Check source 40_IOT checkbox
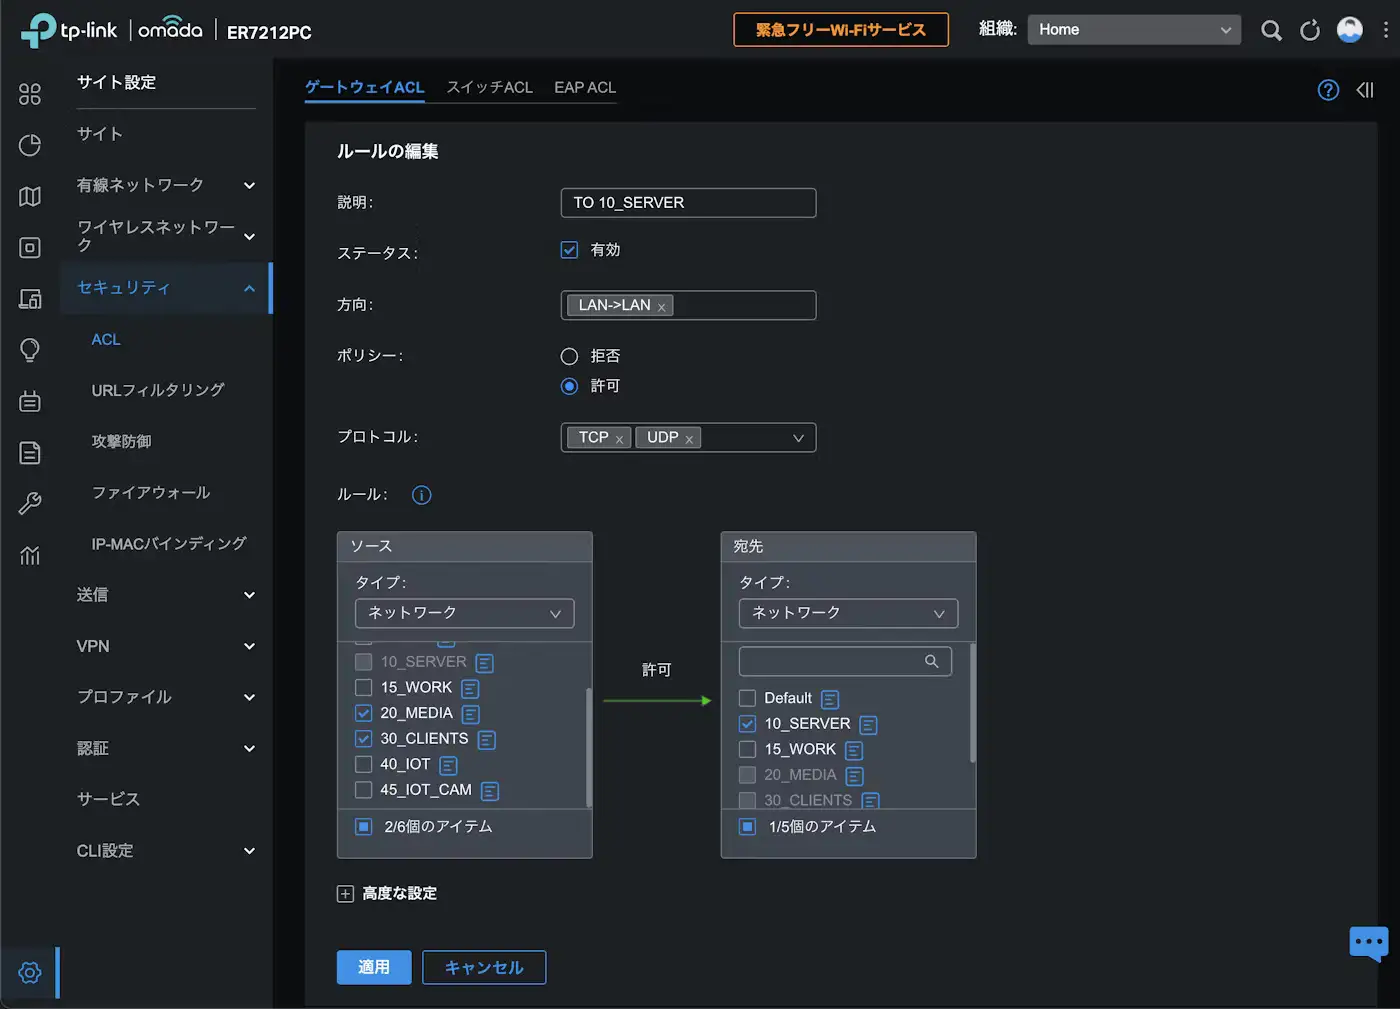 (x=364, y=764)
